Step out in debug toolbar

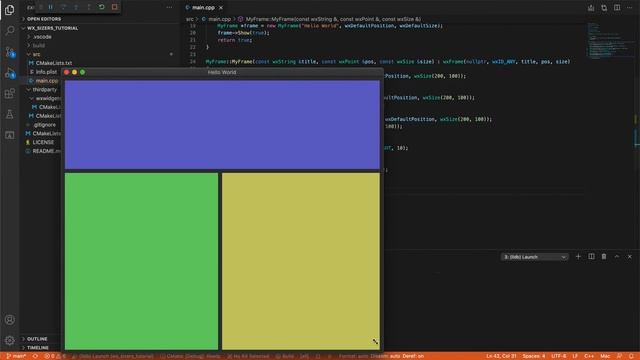[89, 7]
